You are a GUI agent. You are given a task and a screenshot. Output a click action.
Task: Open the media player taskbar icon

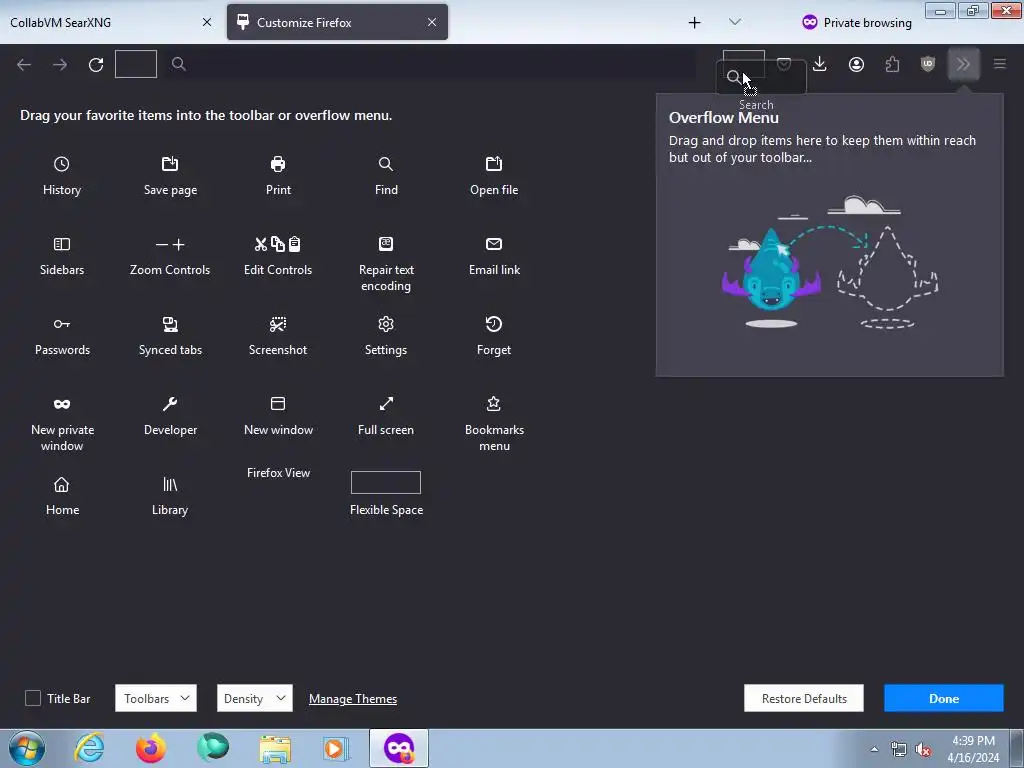[336, 748]
